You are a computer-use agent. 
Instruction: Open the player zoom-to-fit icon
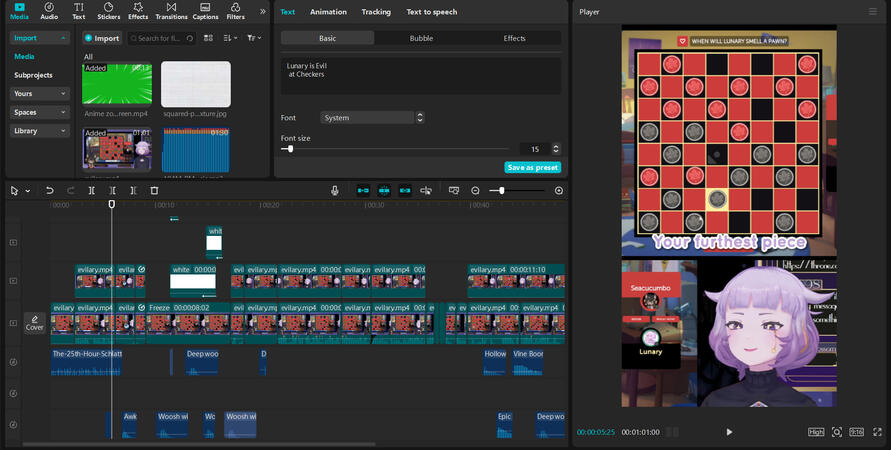pyautogui.click(x=836, y=432)
